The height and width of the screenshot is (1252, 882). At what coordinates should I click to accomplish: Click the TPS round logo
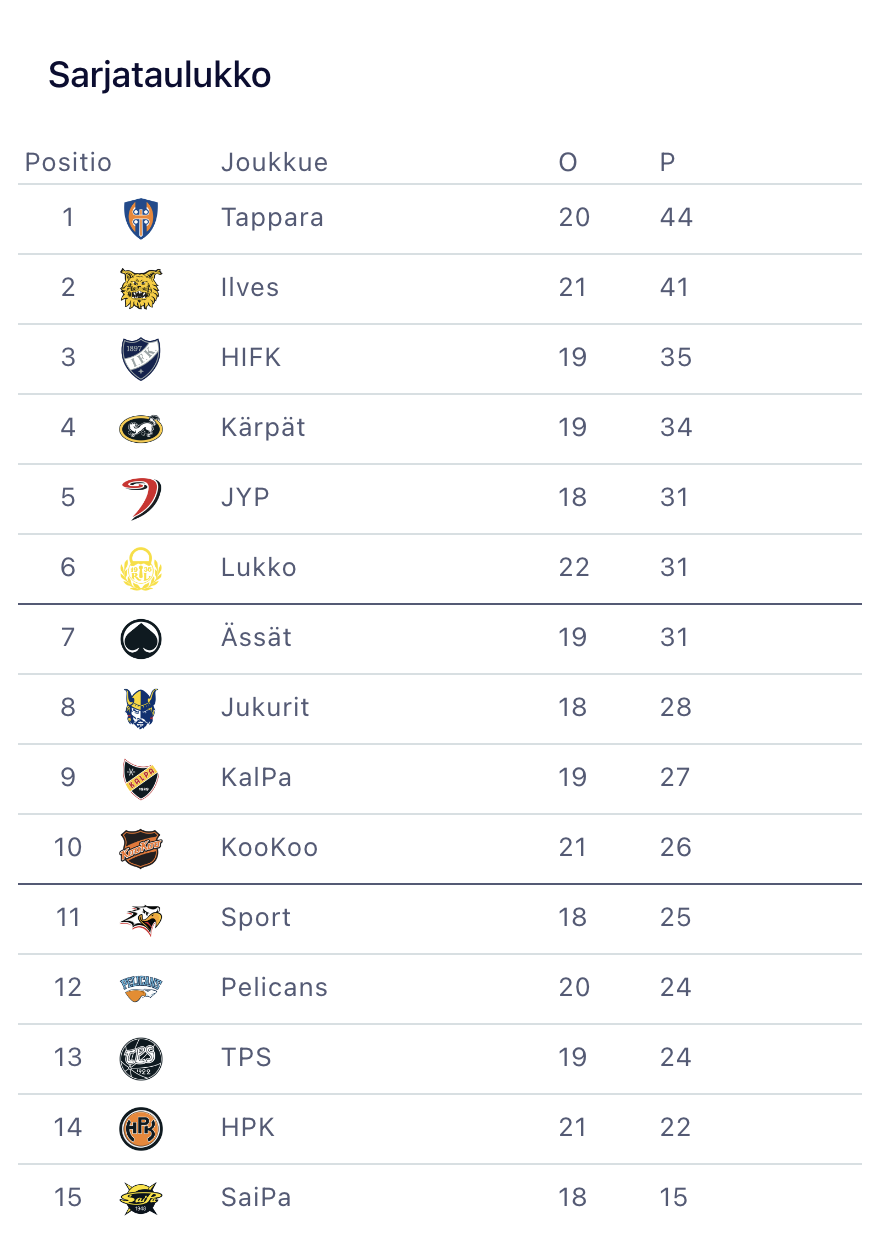140,1058
